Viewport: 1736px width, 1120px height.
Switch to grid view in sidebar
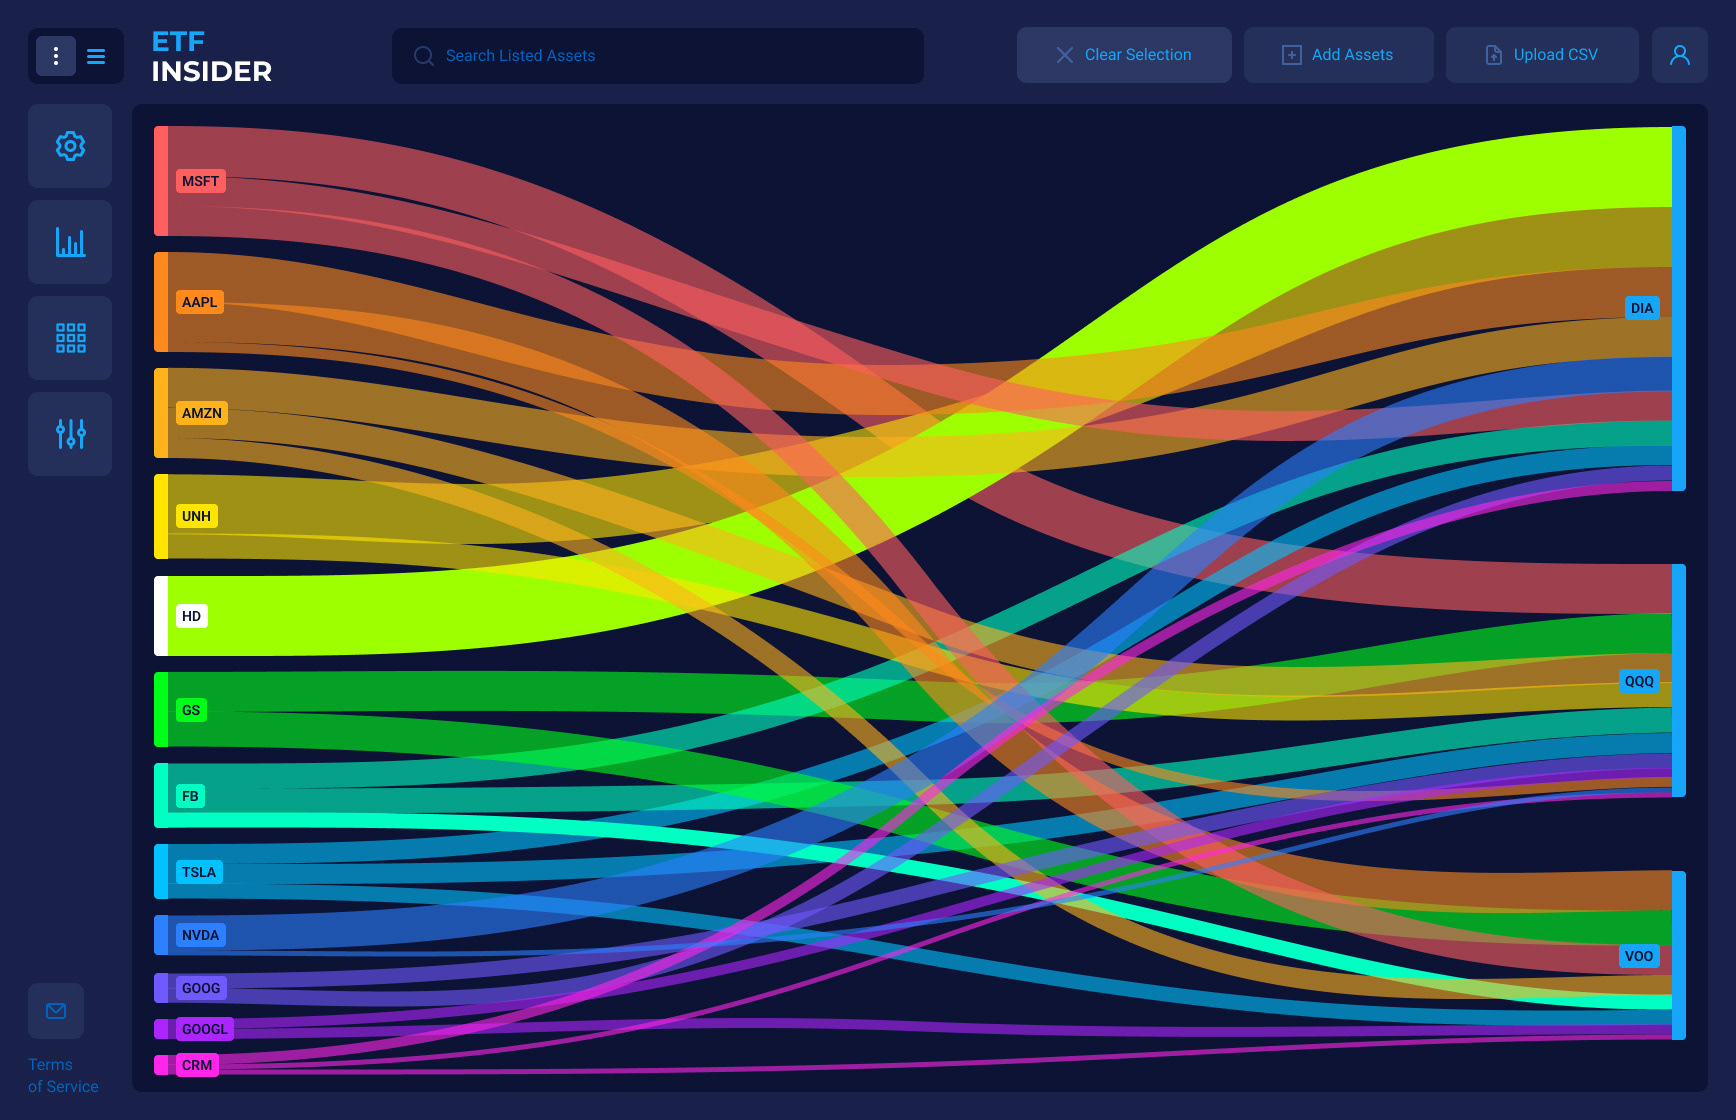(x=70, y=338)
